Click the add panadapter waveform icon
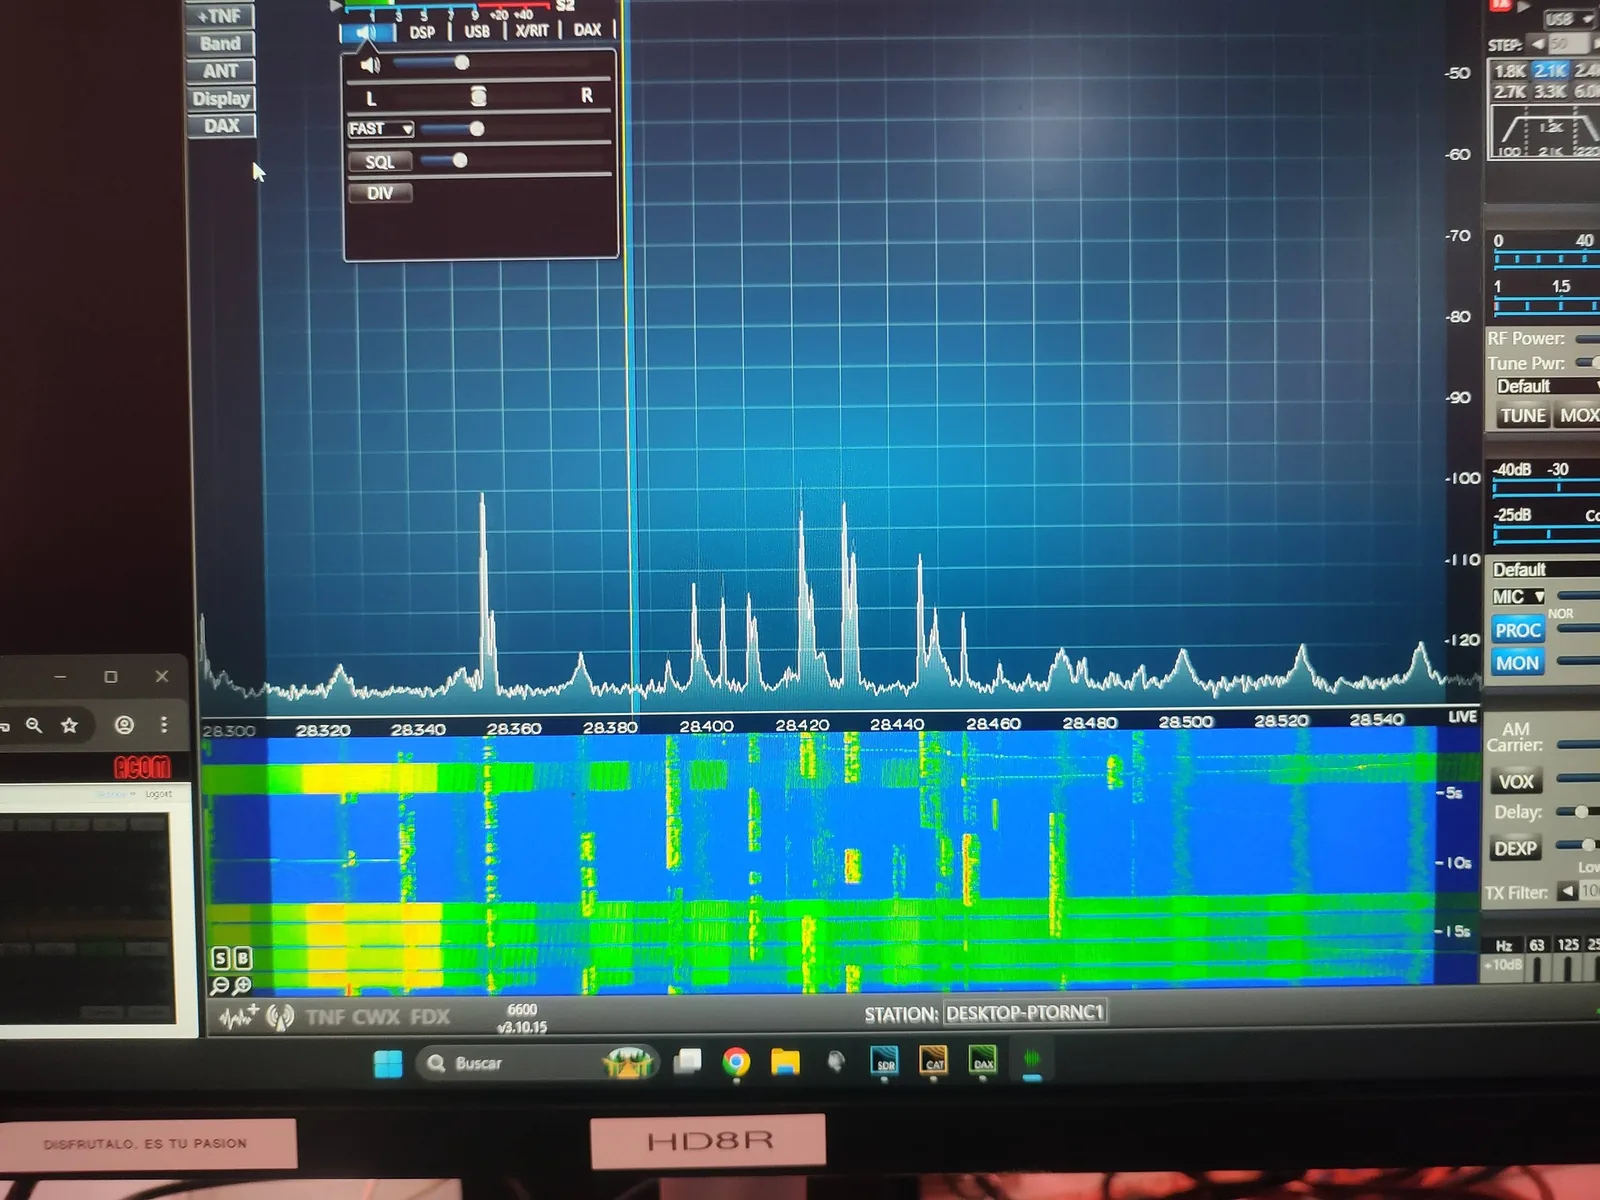 click(238, 1018)
